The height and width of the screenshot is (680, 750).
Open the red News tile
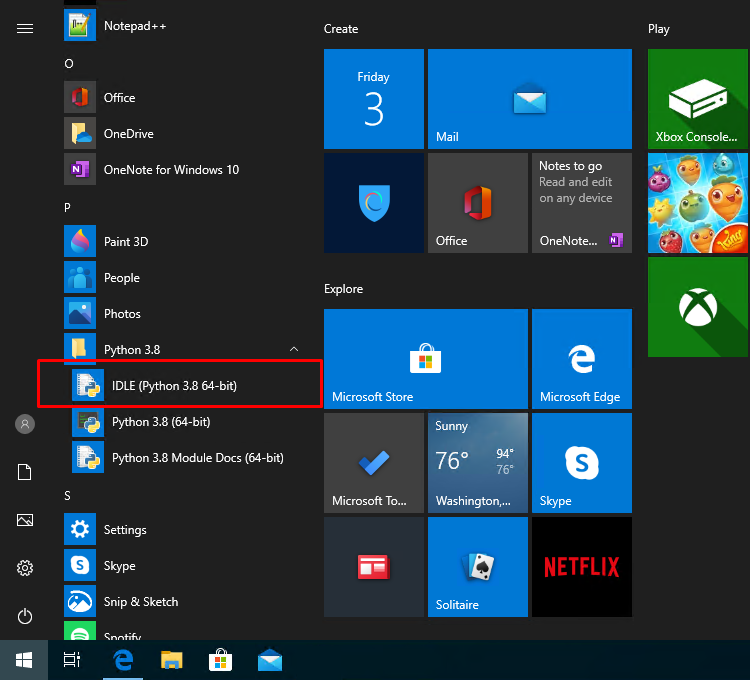point(374,567)
